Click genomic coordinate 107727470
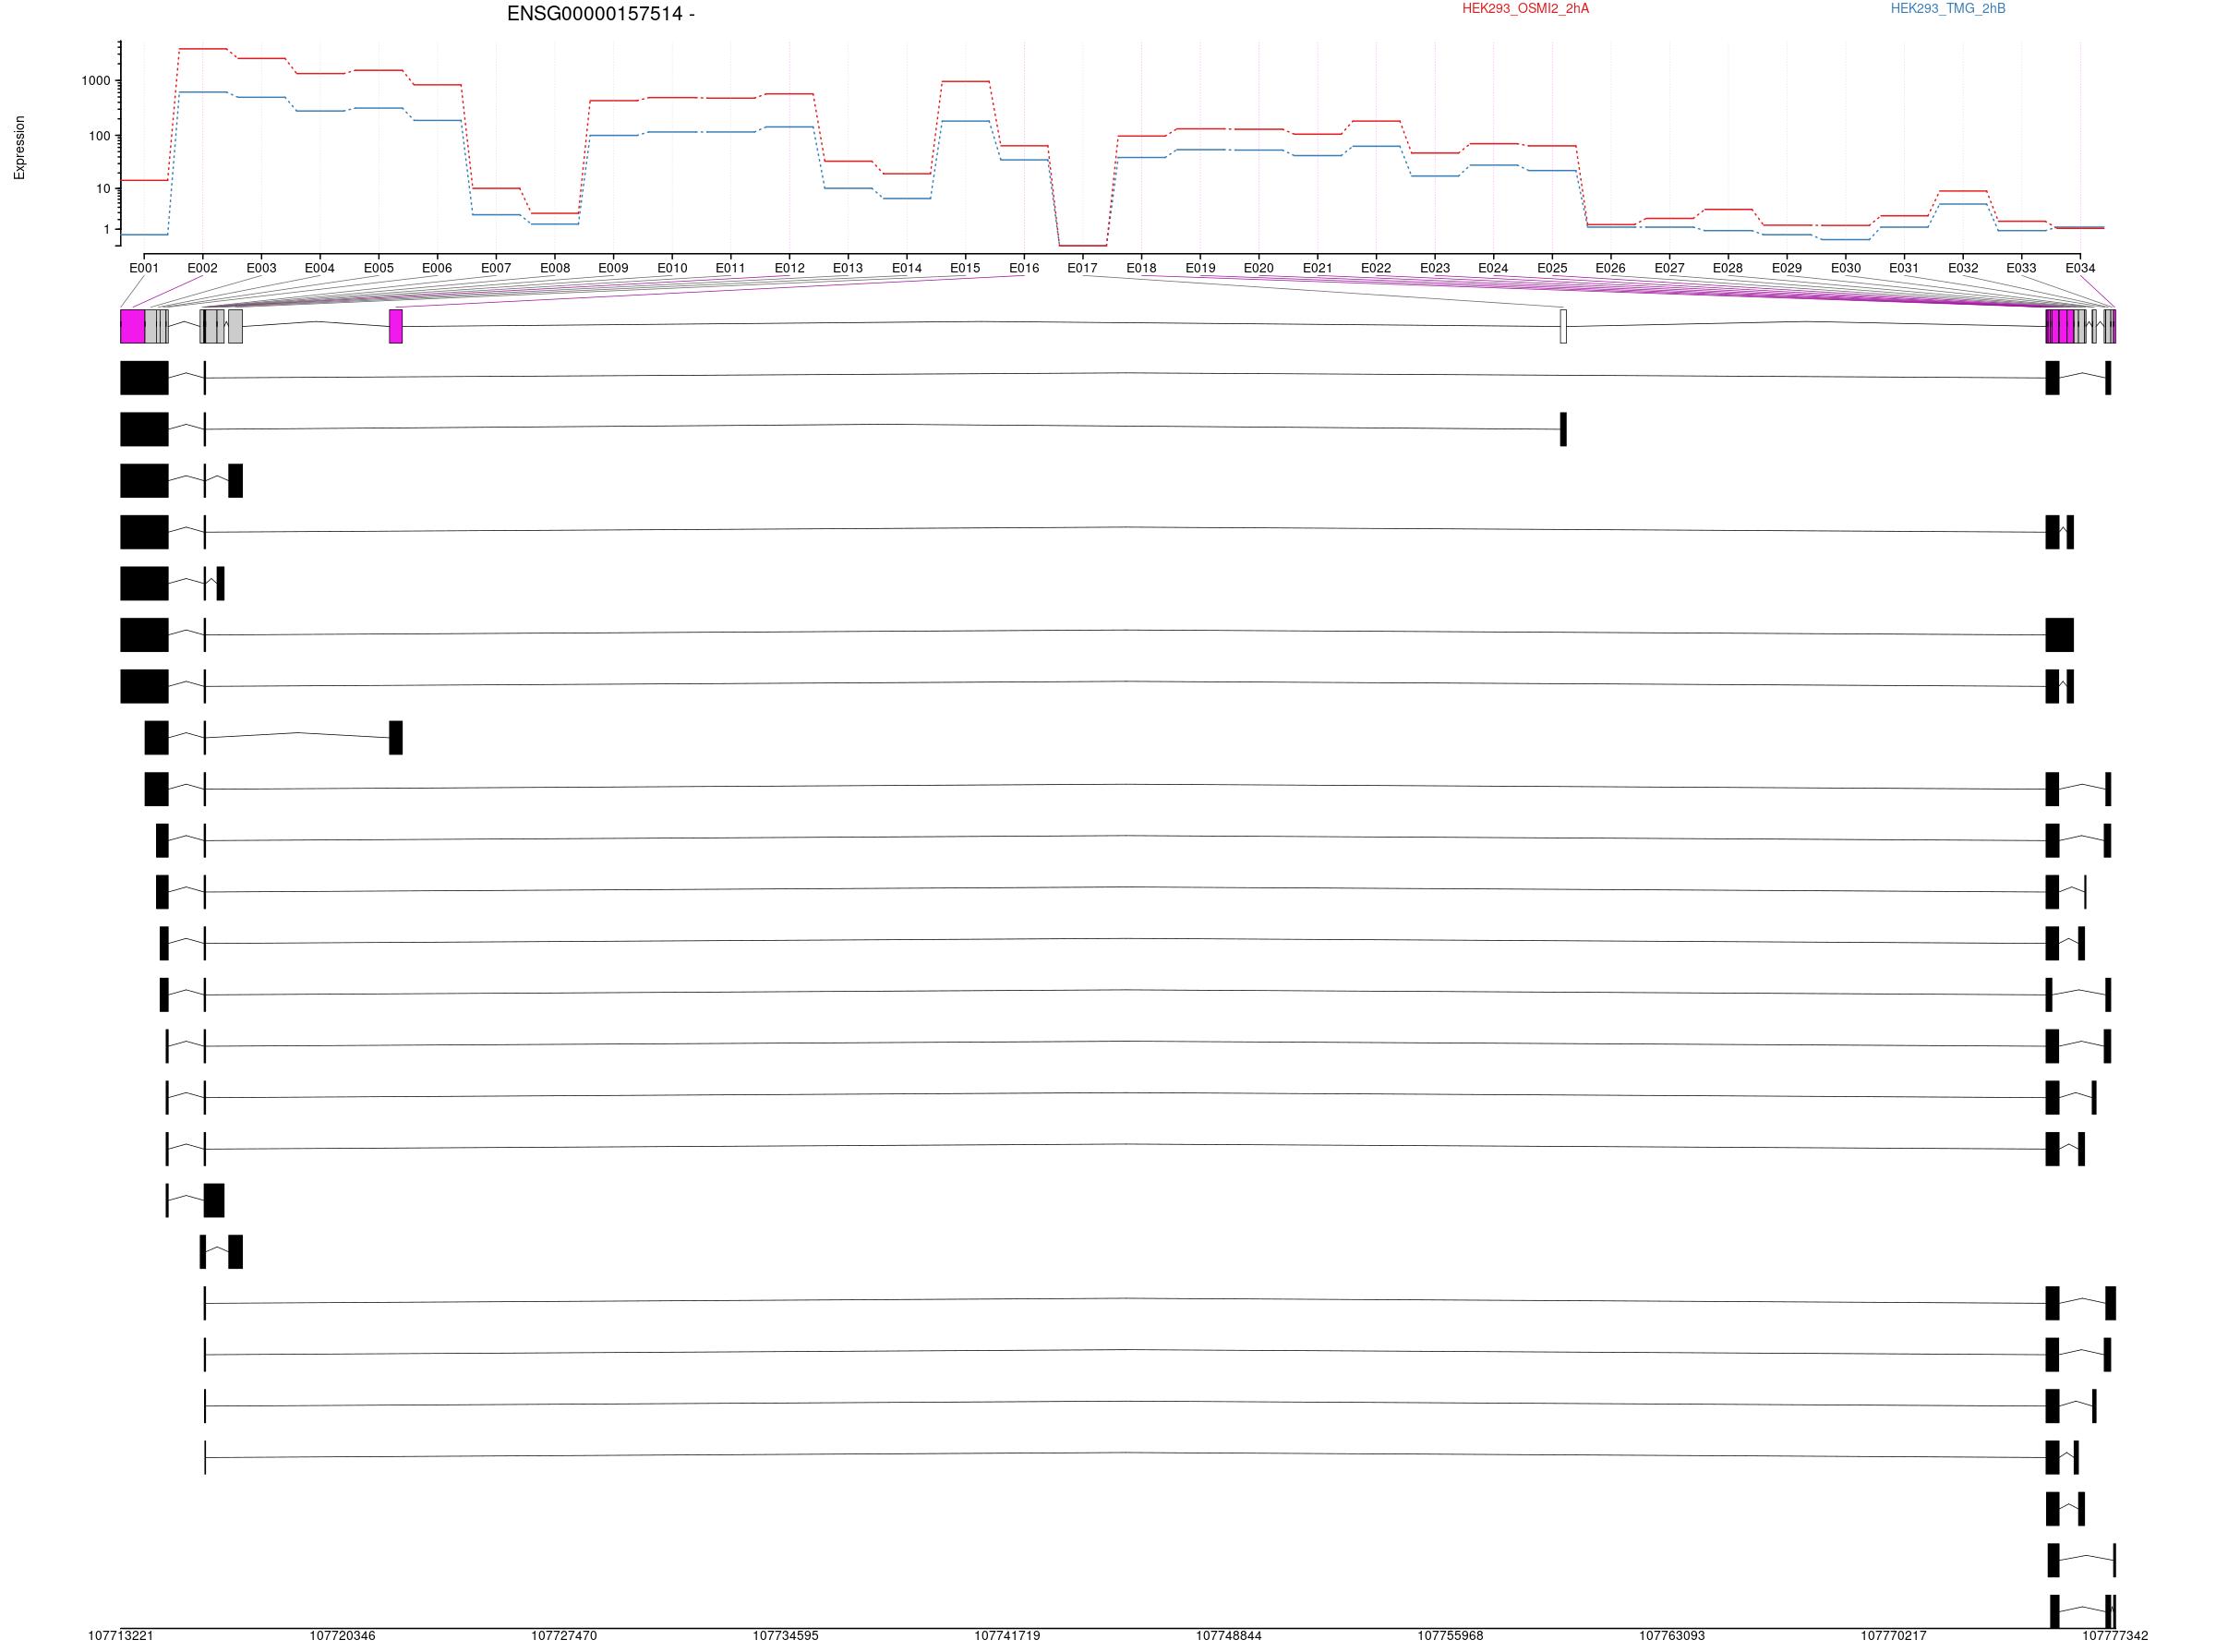2216x1652 pixels. (564, 1636)
